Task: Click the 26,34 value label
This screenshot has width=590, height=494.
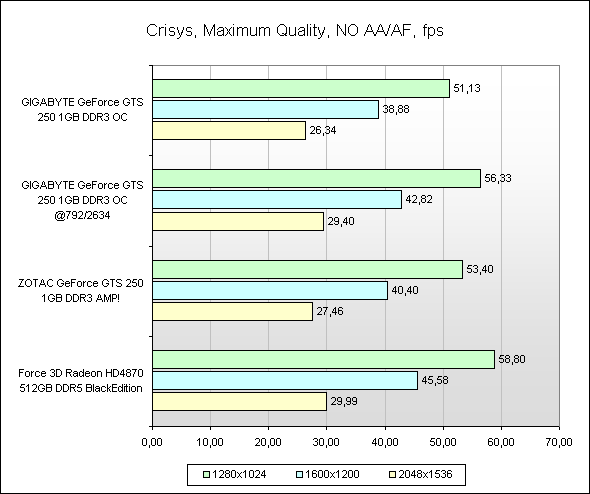Action: click(x=323, y=131)
